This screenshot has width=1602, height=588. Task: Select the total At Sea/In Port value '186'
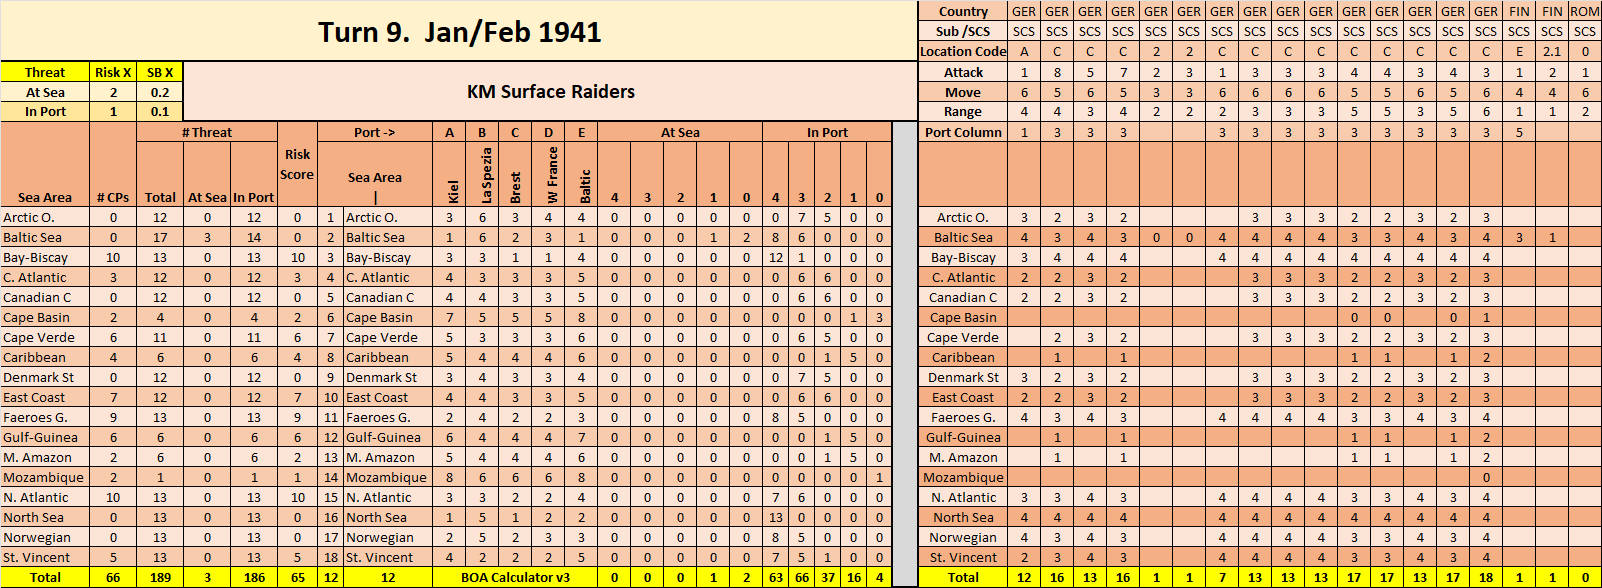coord(254,578)
